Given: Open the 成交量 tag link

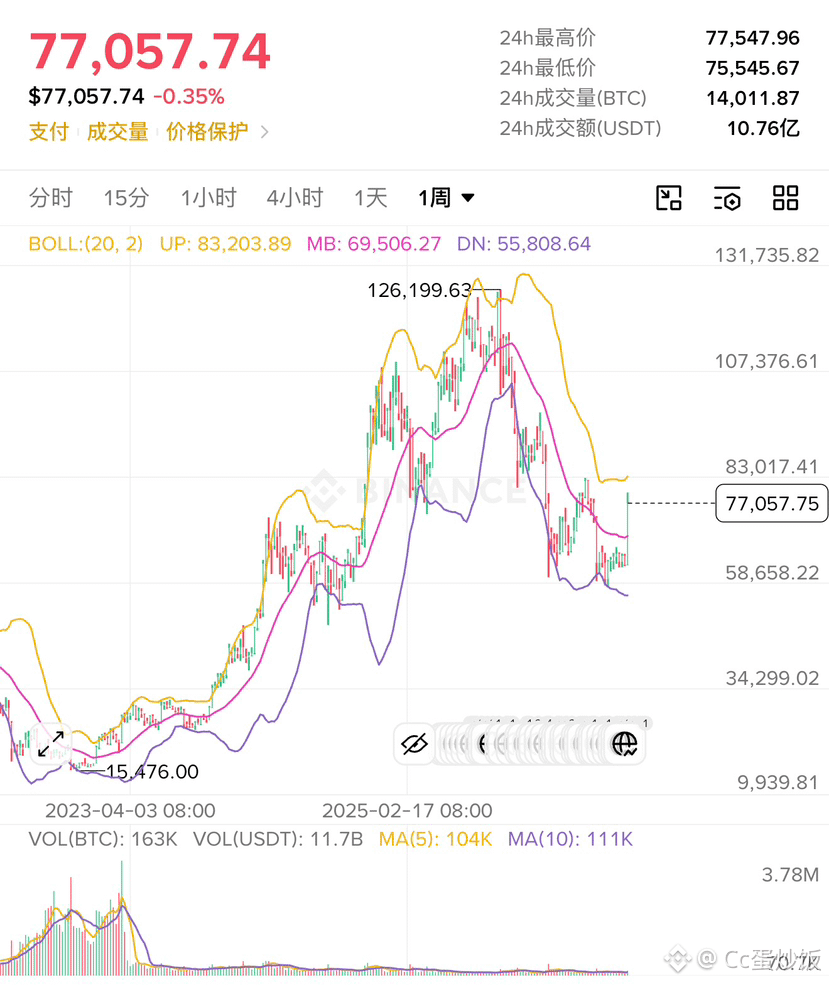Looking at the screenshot, I should coord(117,132).
